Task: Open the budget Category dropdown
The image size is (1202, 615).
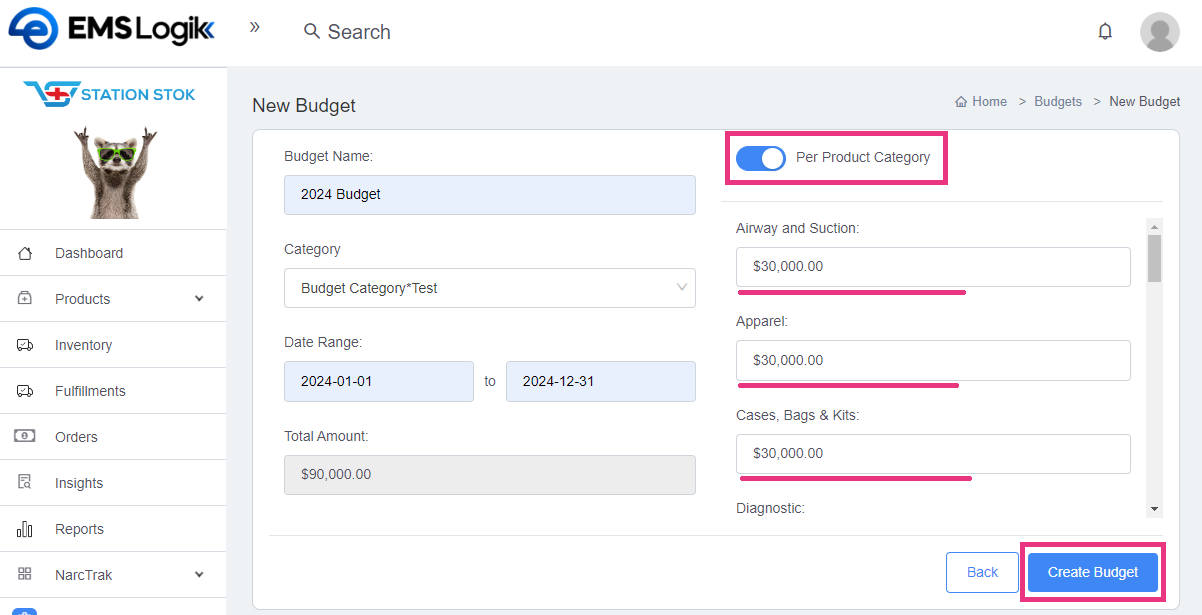Action: tap(489, 288)
